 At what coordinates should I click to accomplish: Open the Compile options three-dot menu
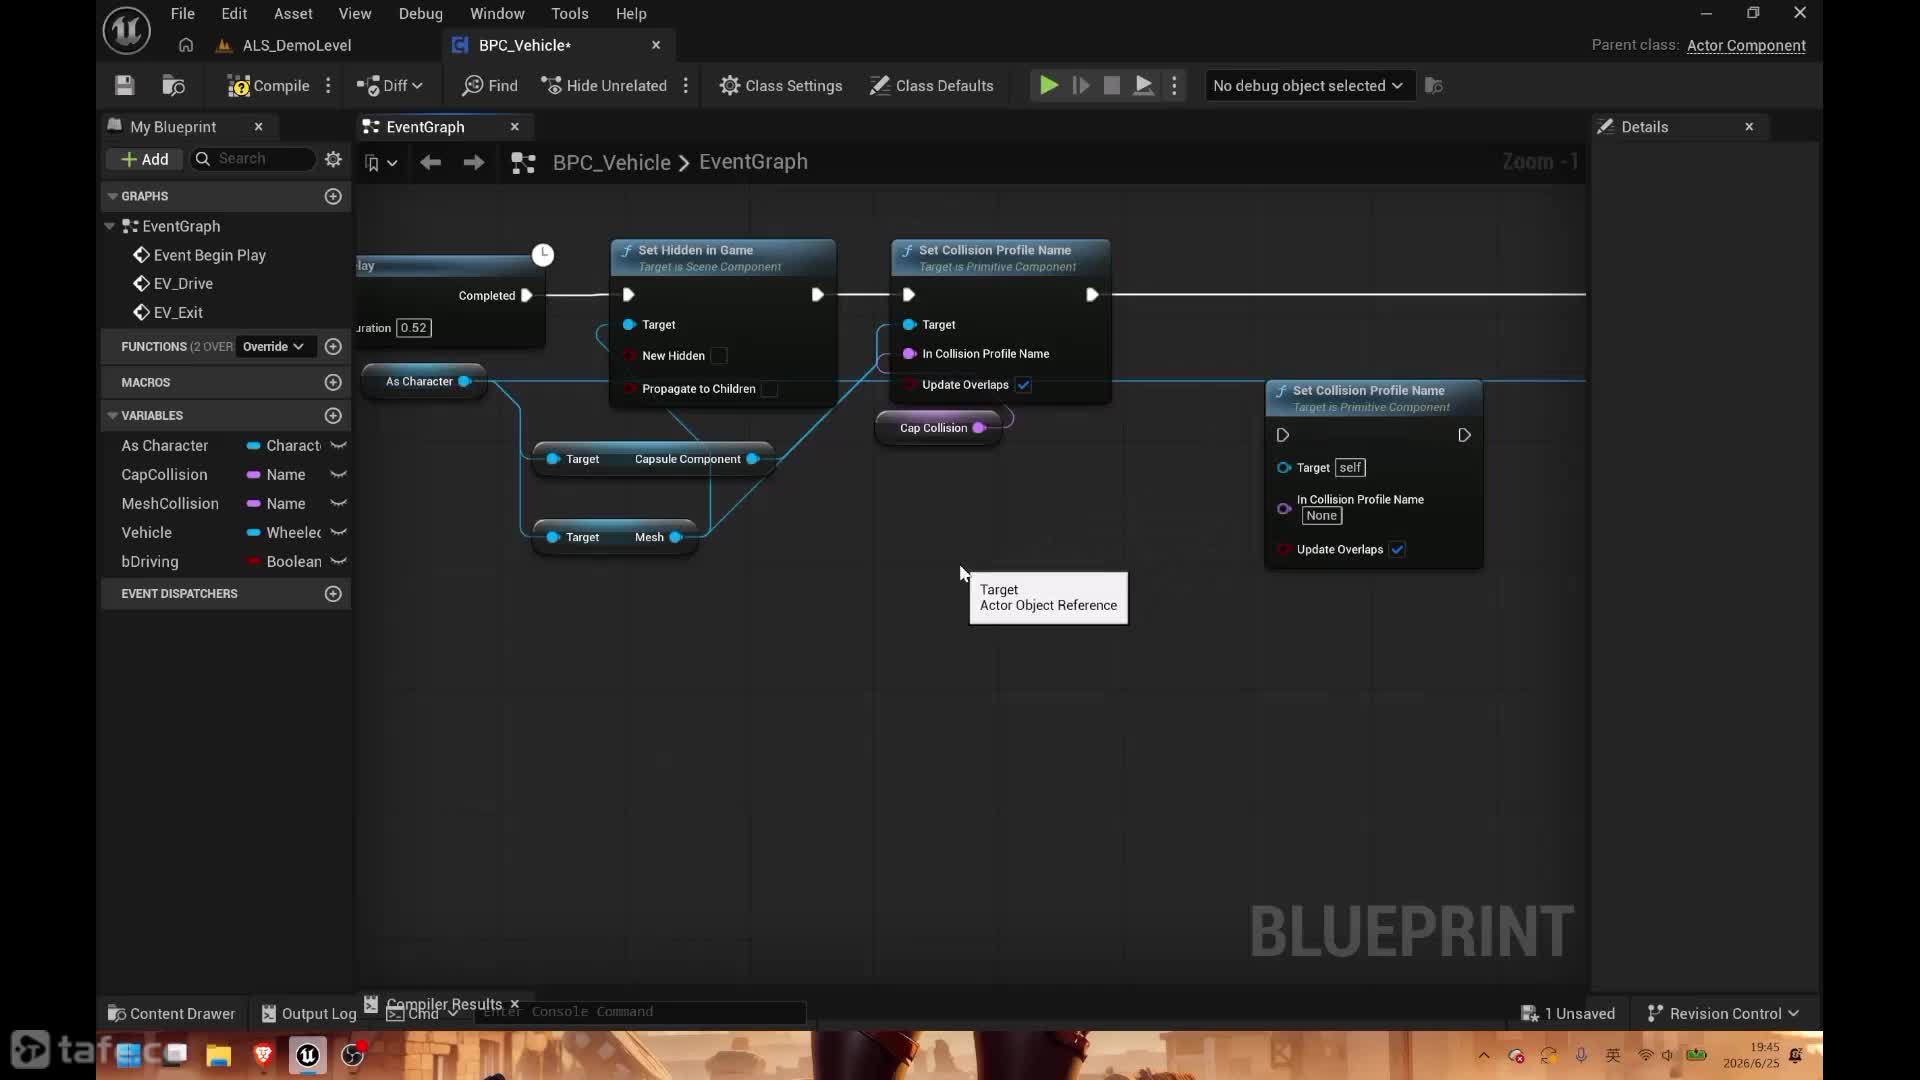[328, 86]
